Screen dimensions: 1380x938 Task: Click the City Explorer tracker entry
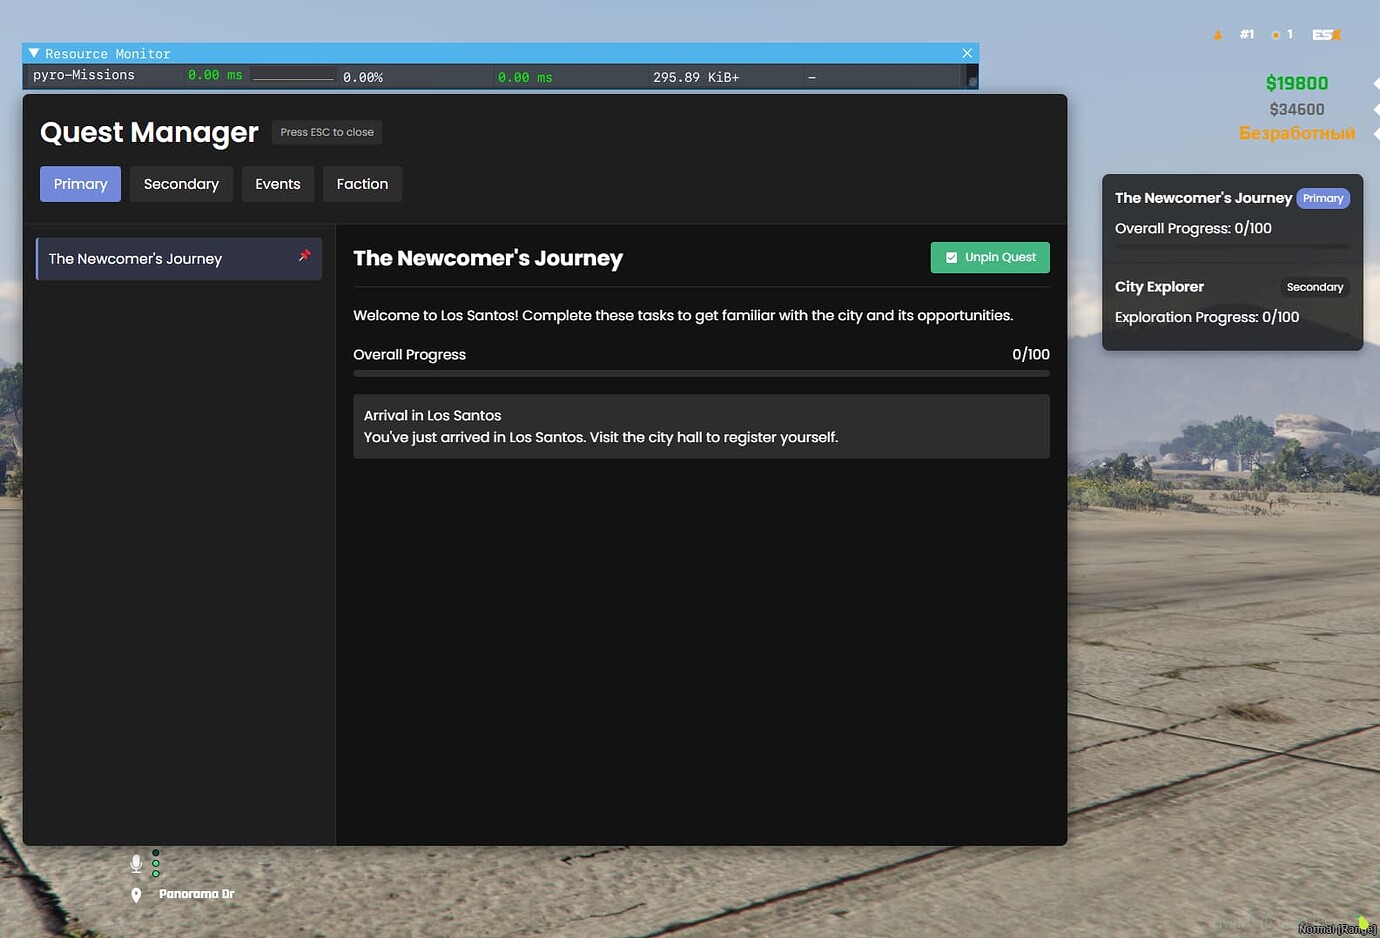1232,303
